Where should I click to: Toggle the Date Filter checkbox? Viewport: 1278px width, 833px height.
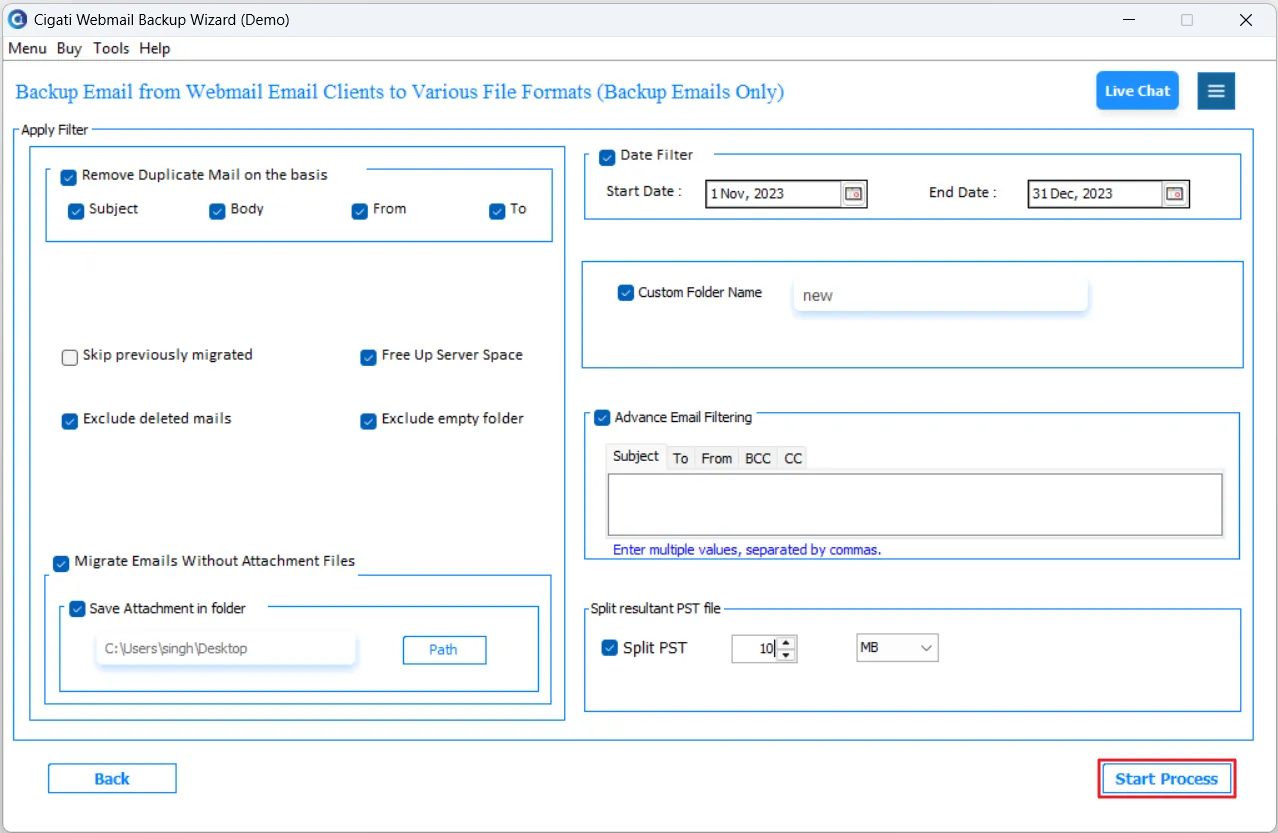coord(607,157)
